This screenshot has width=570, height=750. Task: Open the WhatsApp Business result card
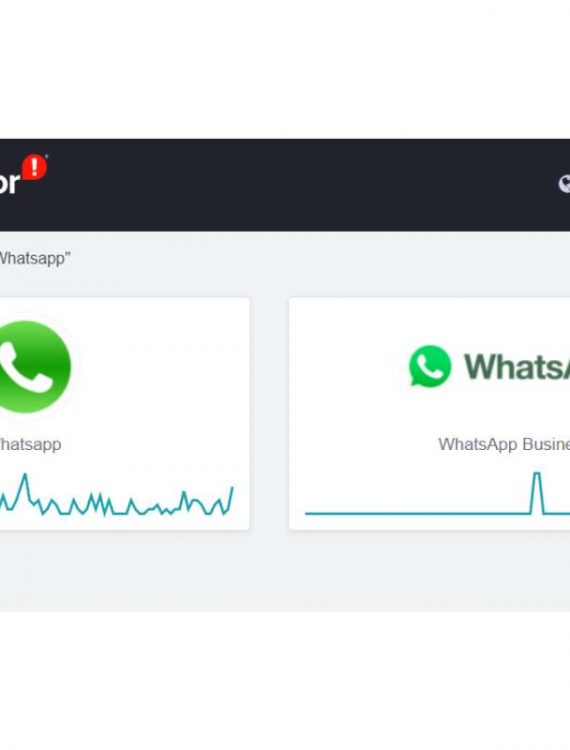pos(429,414)
